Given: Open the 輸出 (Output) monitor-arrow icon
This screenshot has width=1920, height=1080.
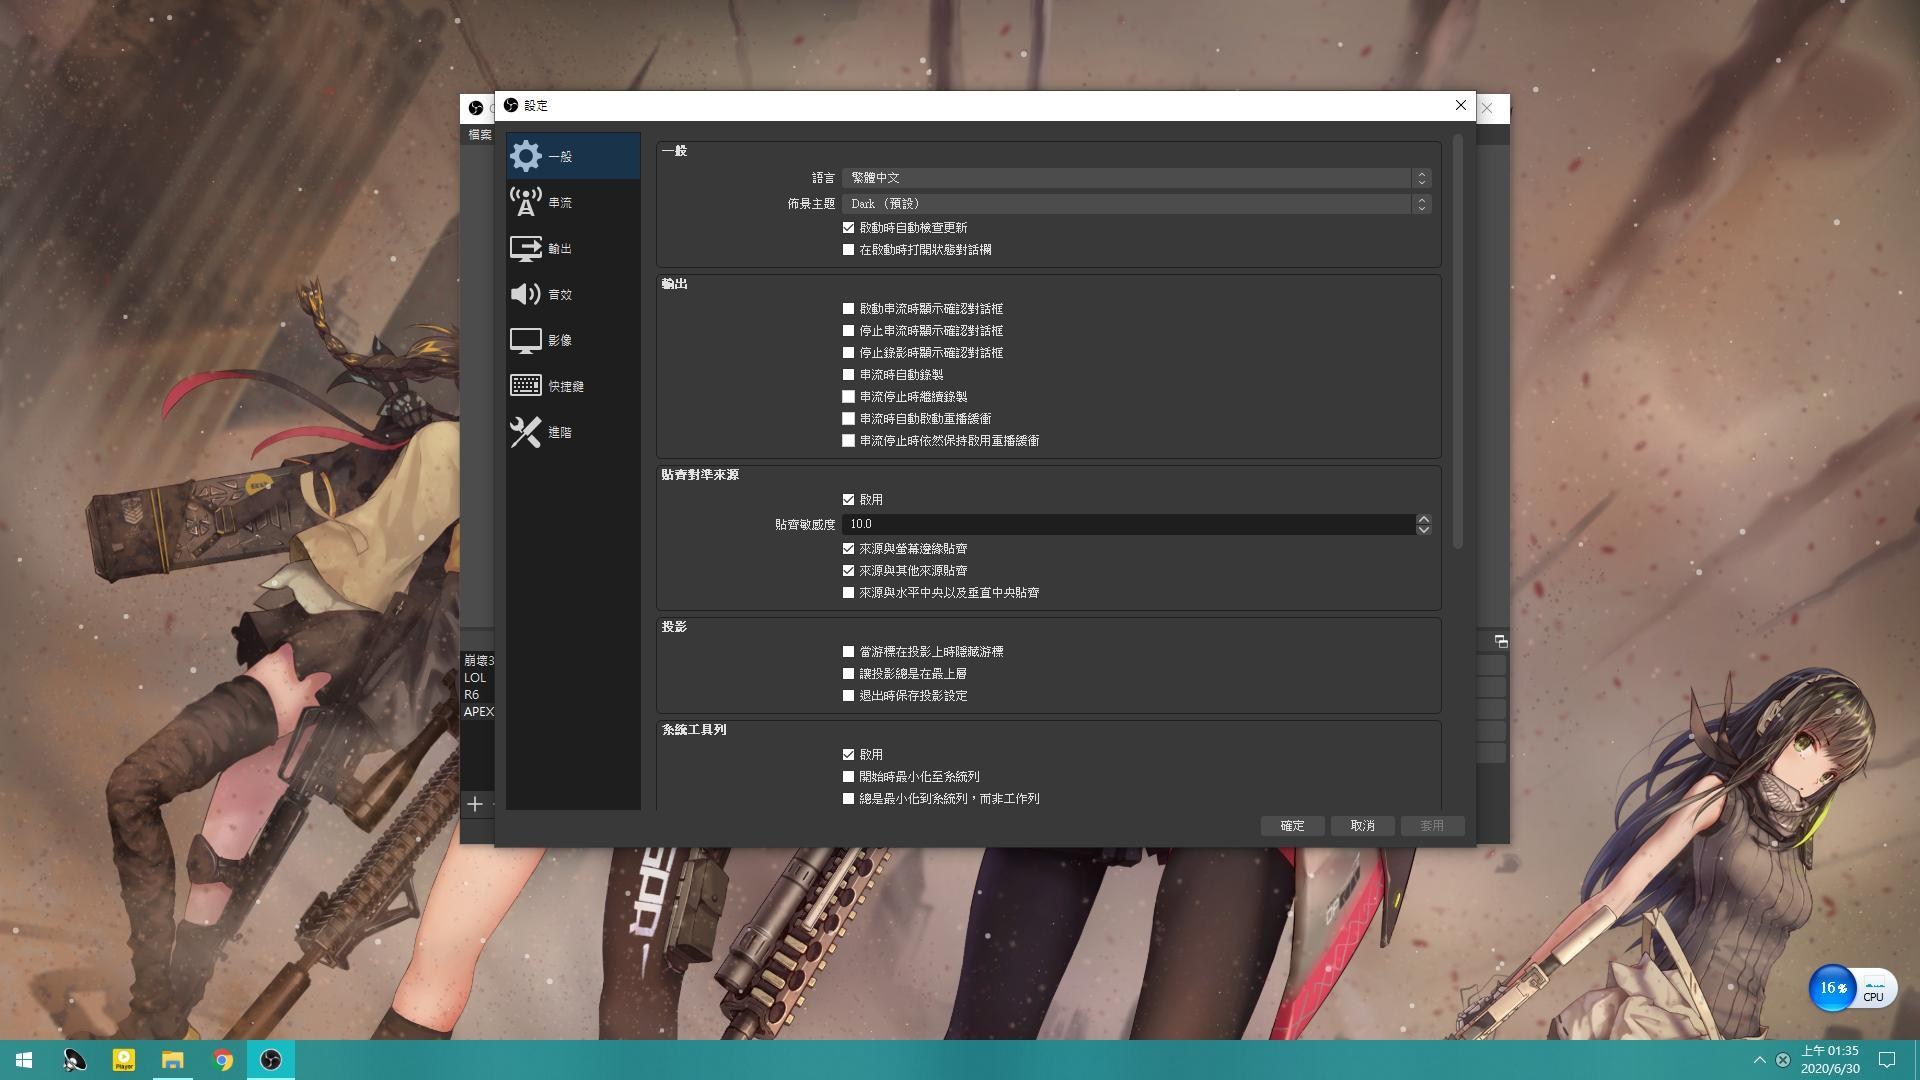Looking at the screenshot, I should pyautogui.click(x=525, y=248).
